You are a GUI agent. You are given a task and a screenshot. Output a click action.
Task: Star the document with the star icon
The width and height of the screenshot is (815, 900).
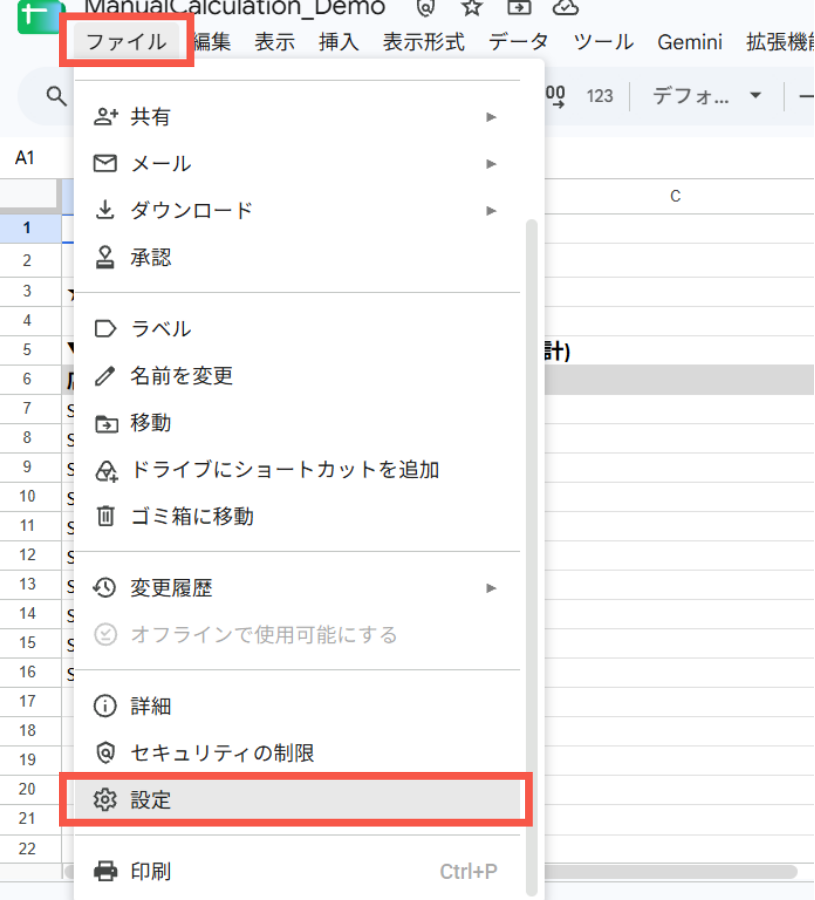(x=472, y=7)
